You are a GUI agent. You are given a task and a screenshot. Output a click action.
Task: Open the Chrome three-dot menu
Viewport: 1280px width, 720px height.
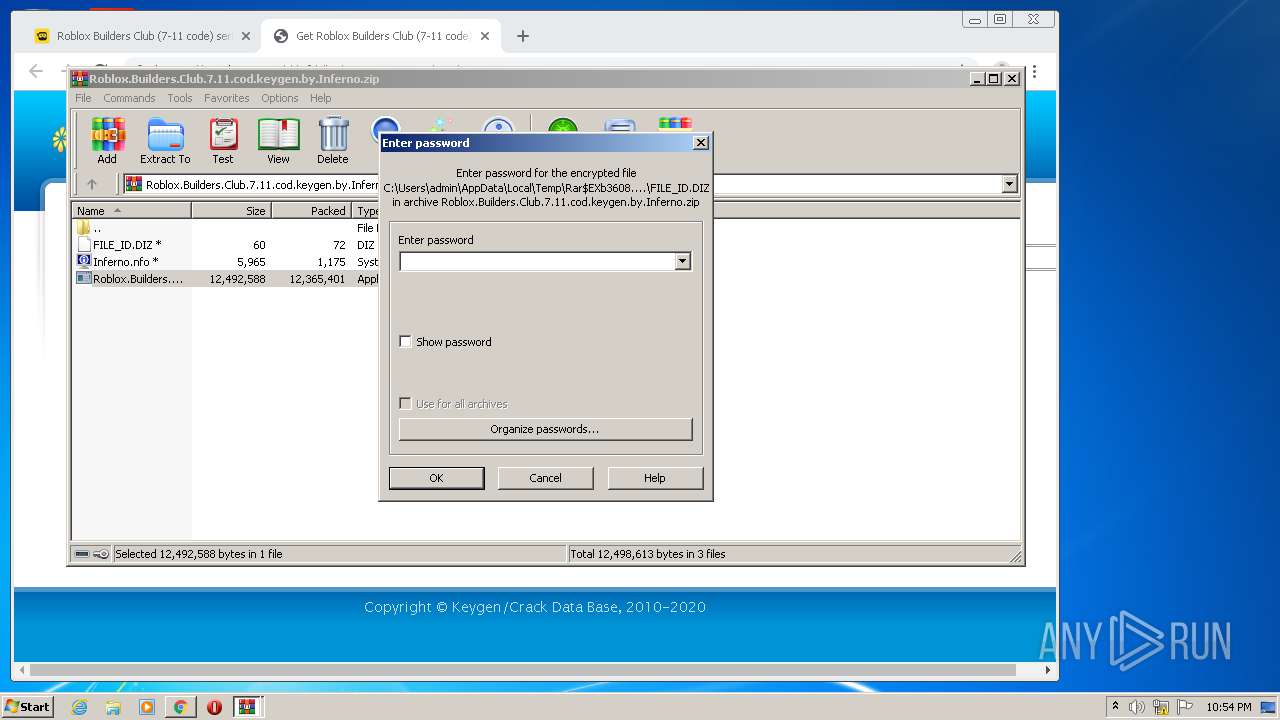[1034, 72]
